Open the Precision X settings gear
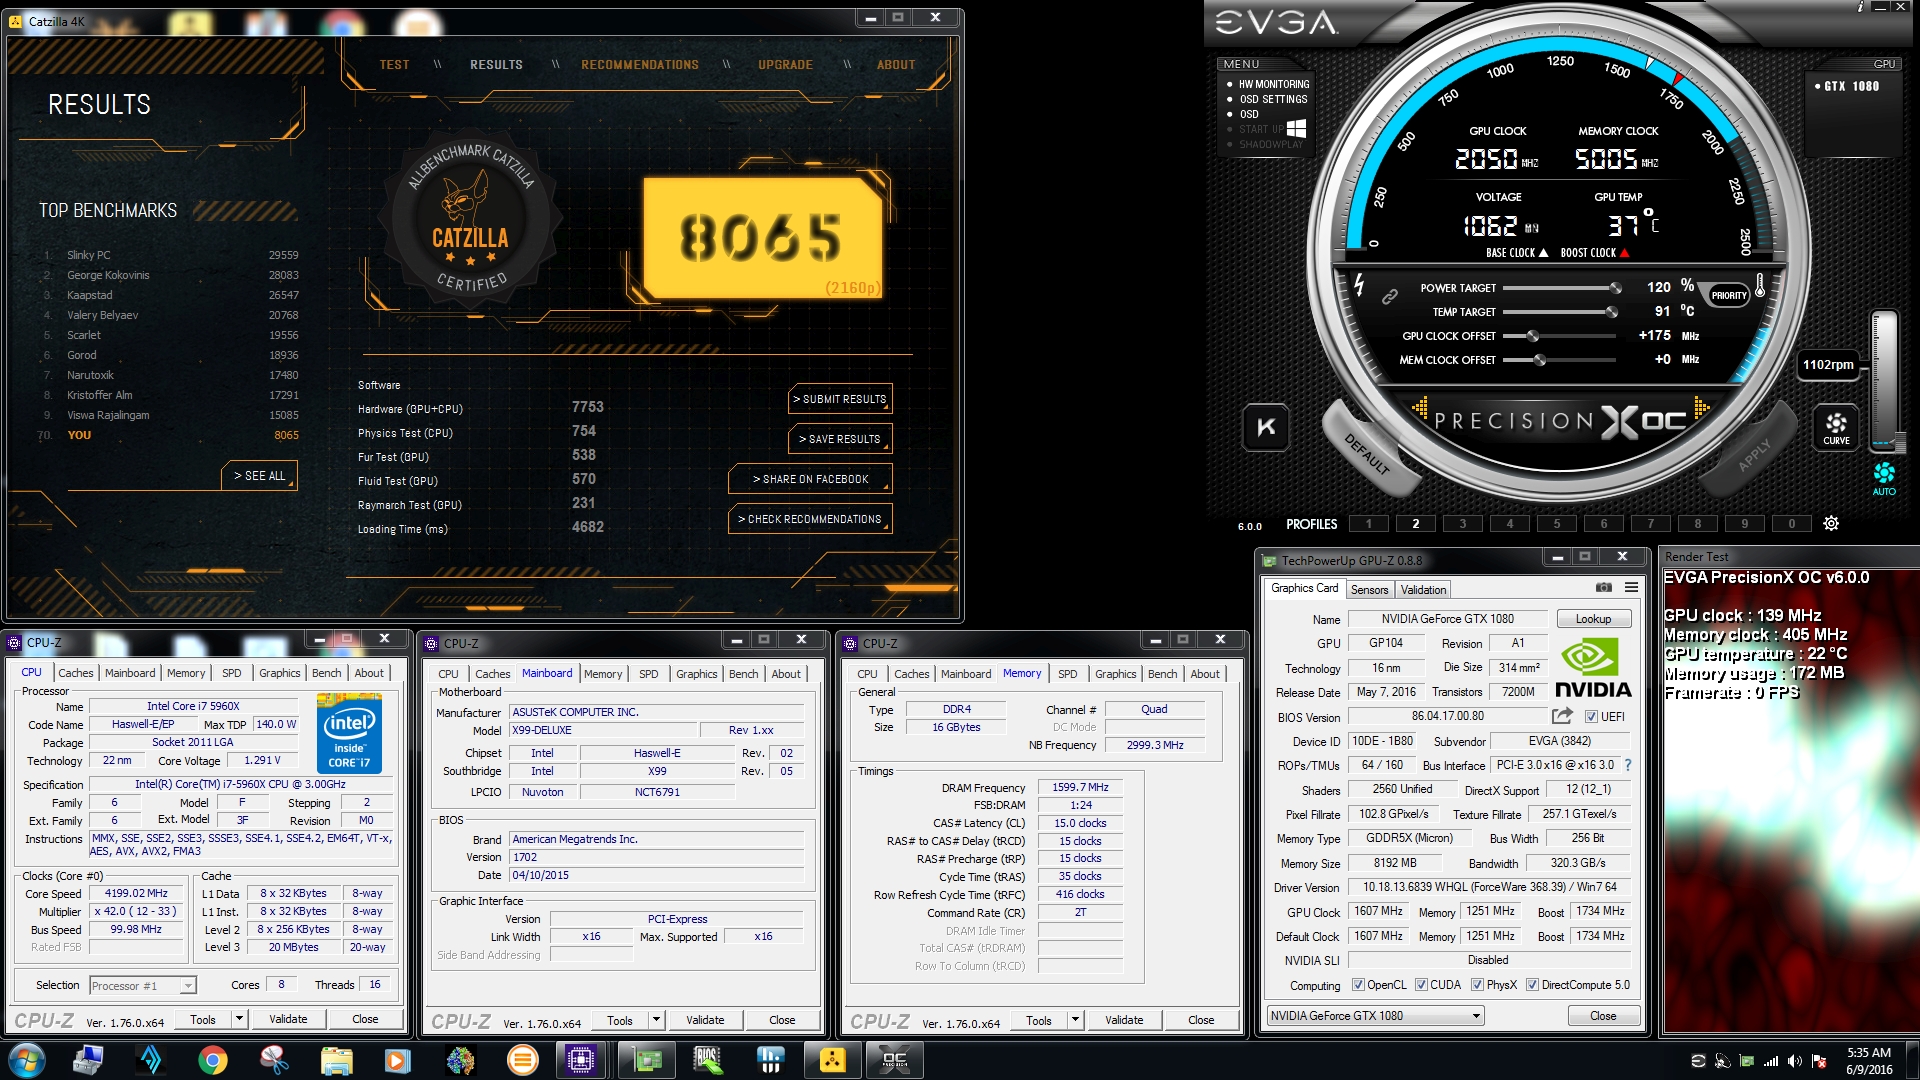Screen dimensions: 1920x1080 pyautogui.click(x=1831, y=523)
